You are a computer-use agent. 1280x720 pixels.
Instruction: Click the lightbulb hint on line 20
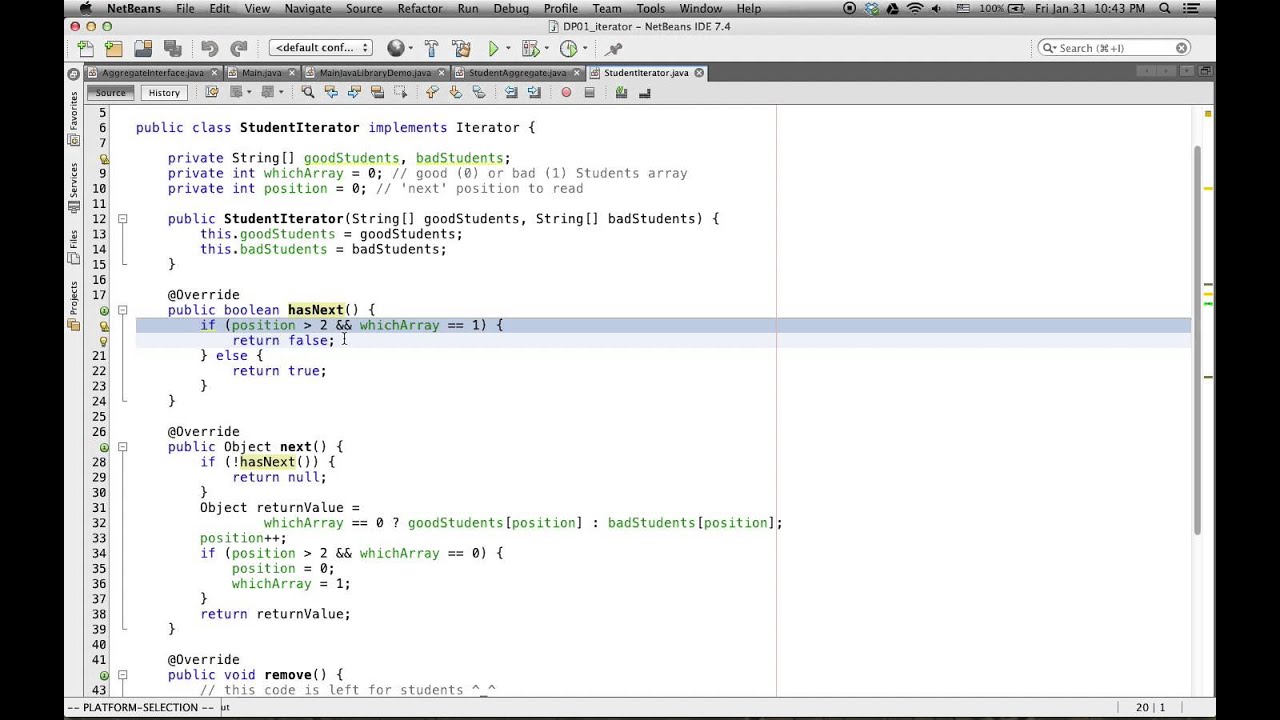[104, 341]
